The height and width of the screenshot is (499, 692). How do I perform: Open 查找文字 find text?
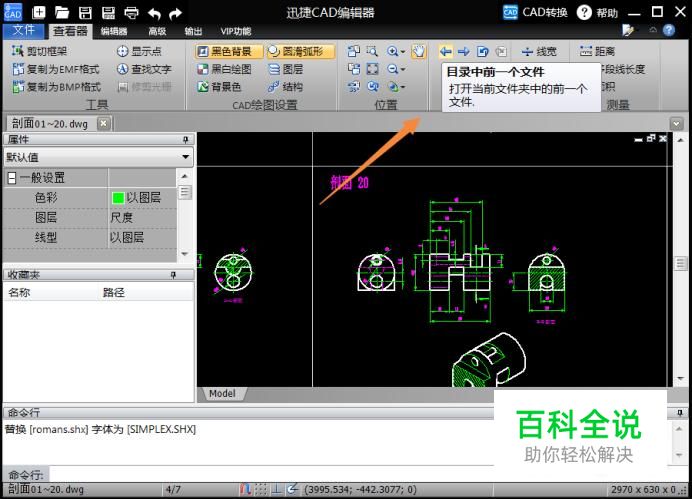coord(144,69)
